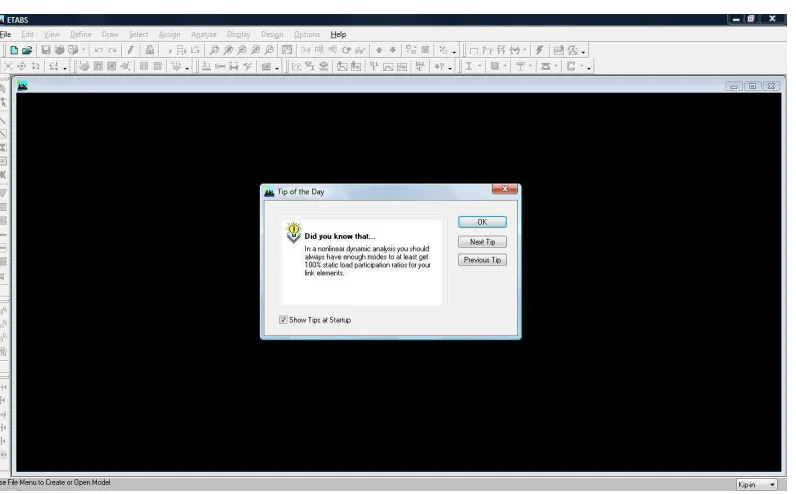
Task: Click the Open folder toolbar icon
Action: 27,50
